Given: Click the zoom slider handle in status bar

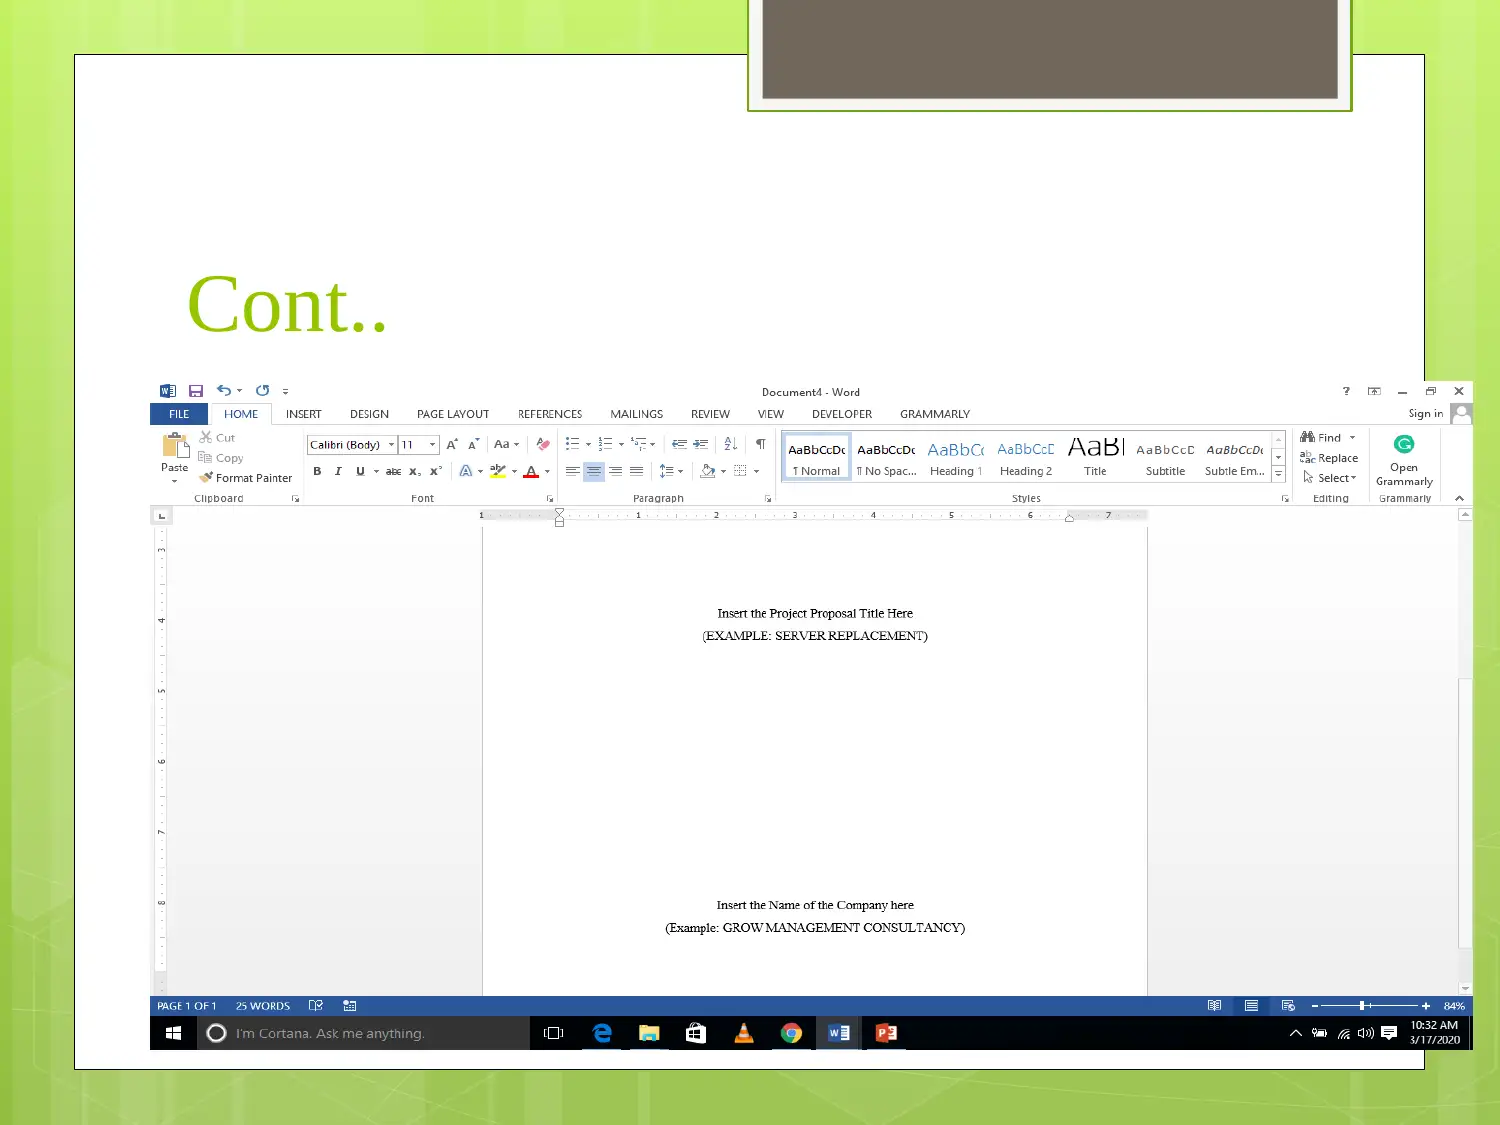Looking at the screenshot, I should tap(1362, 1006).
